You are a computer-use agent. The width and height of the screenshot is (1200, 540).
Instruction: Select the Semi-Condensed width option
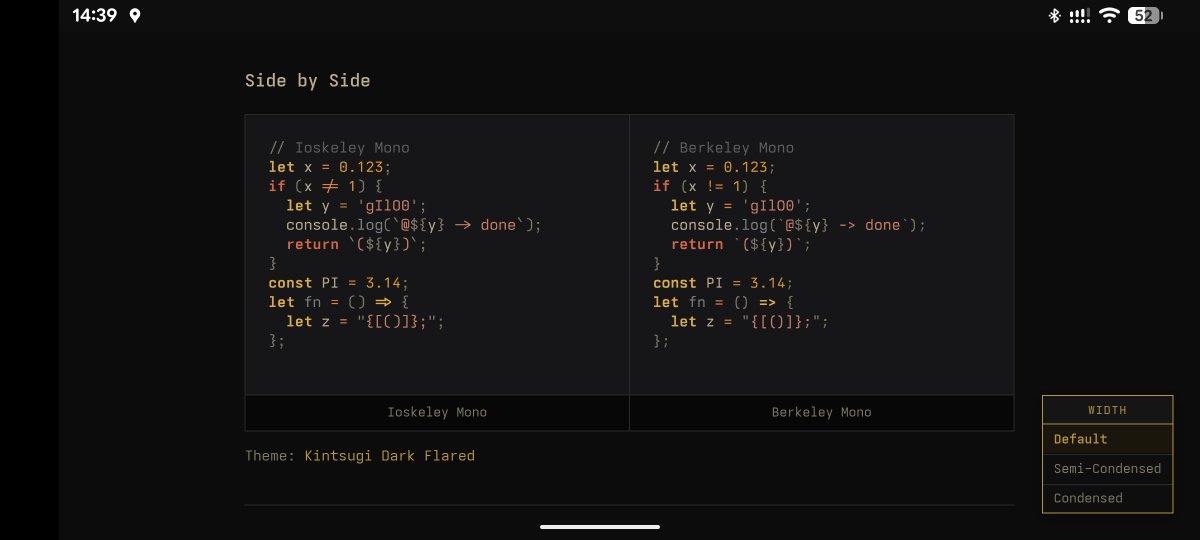(x=1107, y=469)
